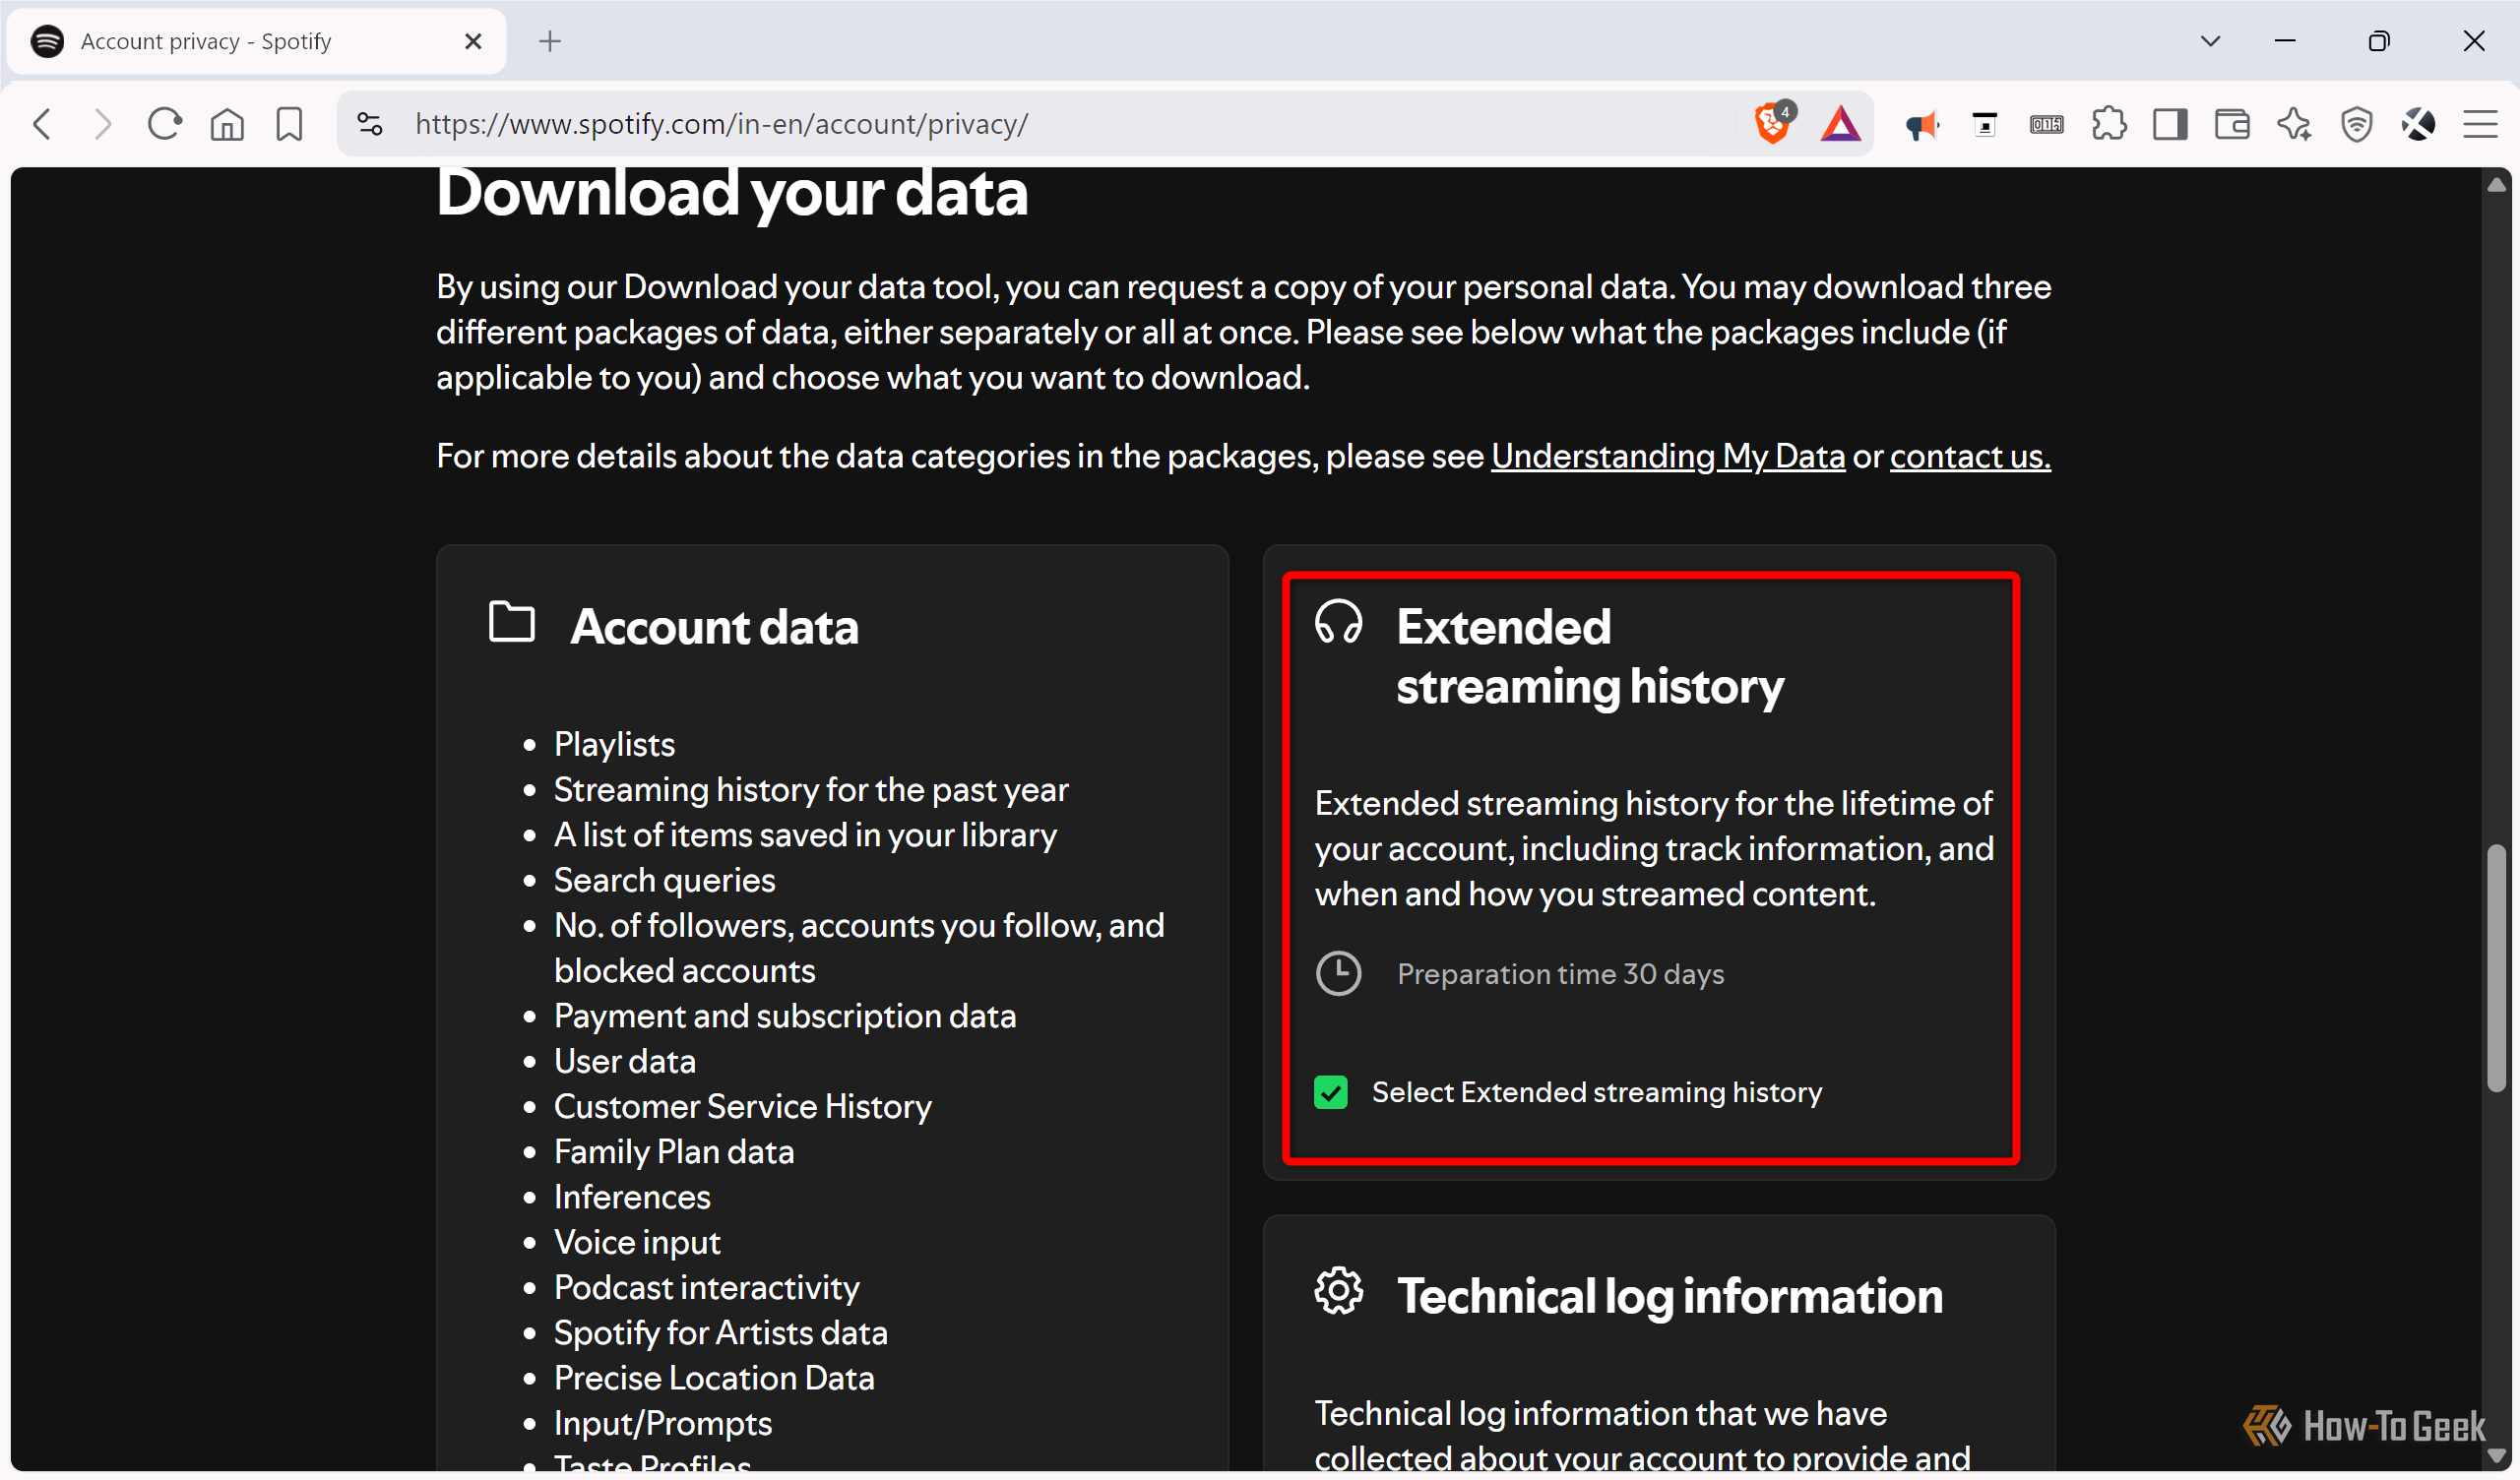Open Brave Shields lion icon
Viewport: 2520px width, 1480px height.
(1774, 123)
